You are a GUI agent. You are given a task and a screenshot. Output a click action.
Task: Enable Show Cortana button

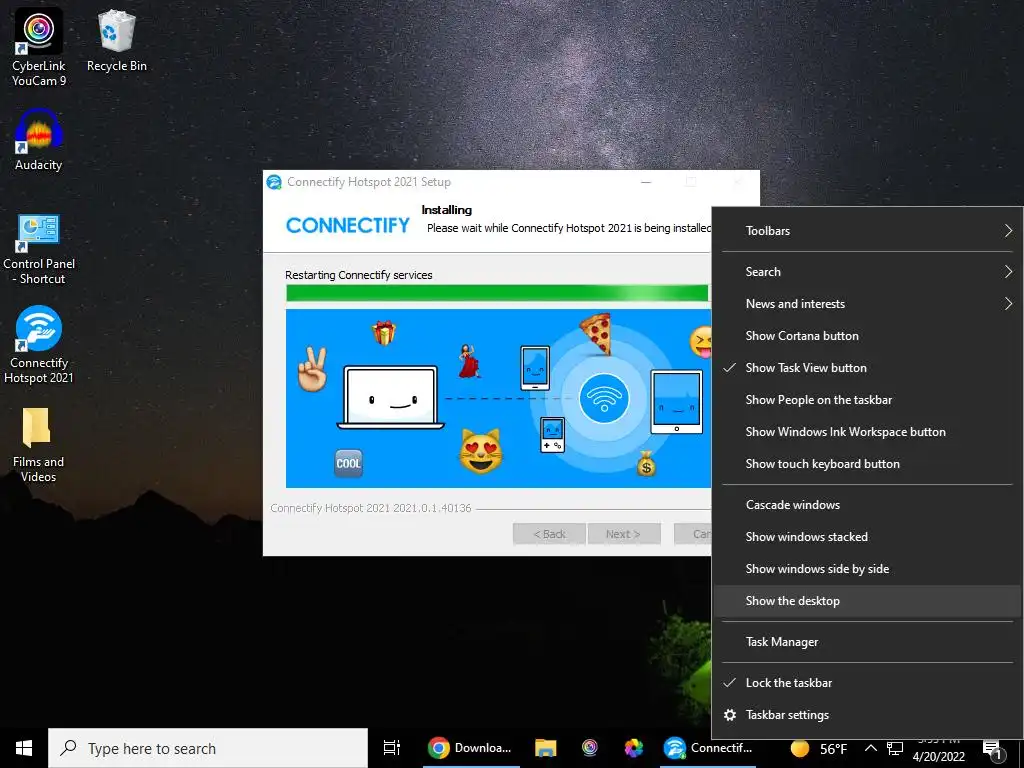tap(867, 336)
